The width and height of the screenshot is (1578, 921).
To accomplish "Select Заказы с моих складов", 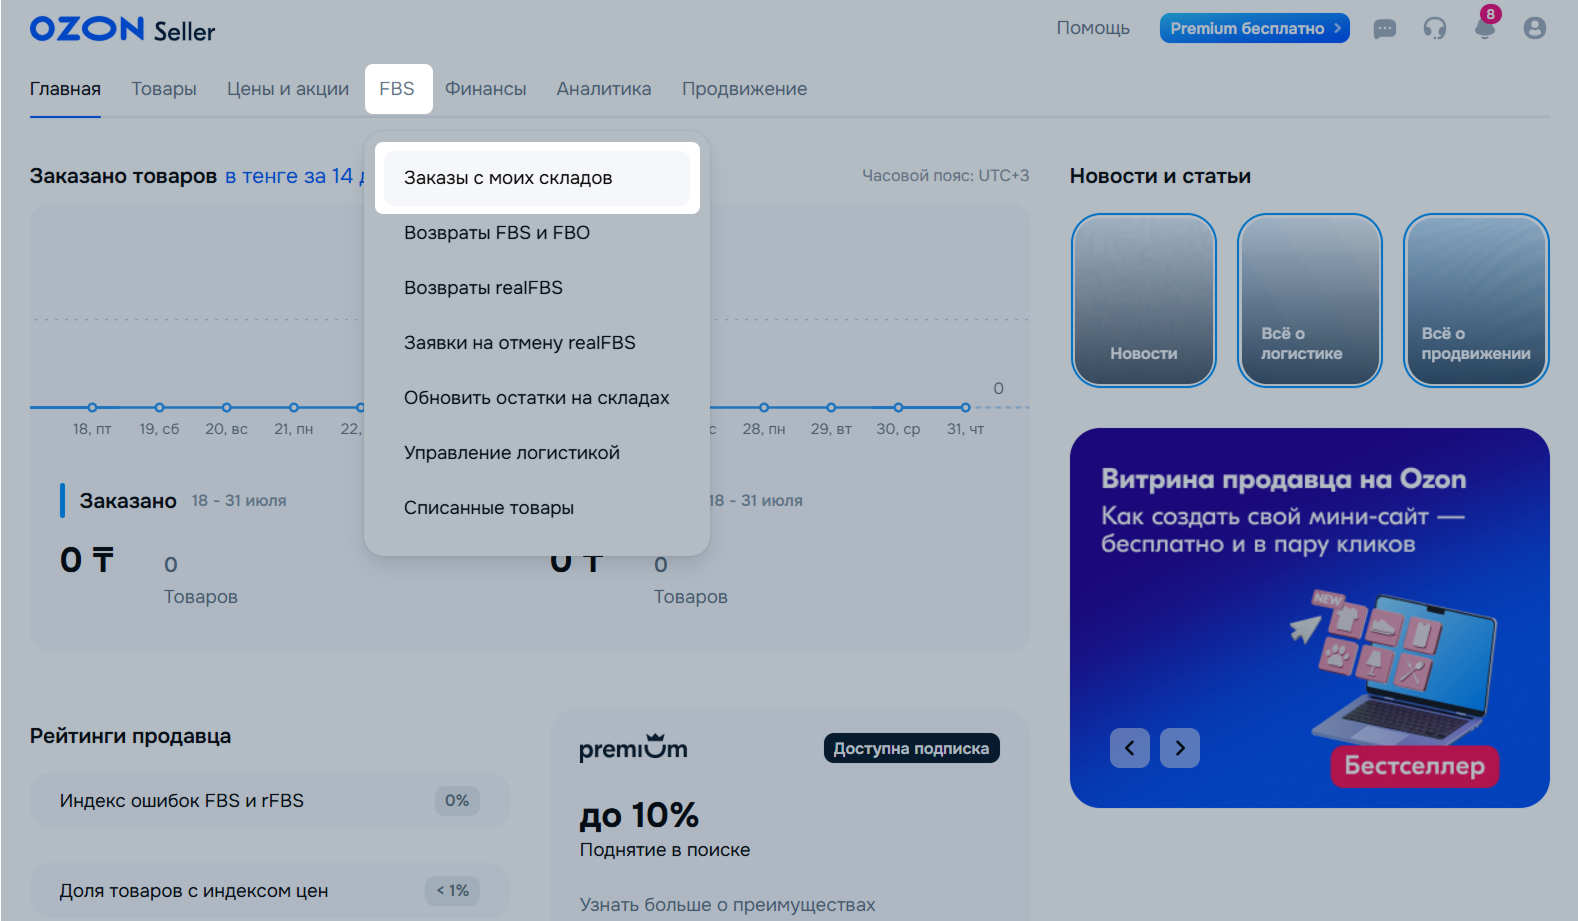I will pos(537,178).
